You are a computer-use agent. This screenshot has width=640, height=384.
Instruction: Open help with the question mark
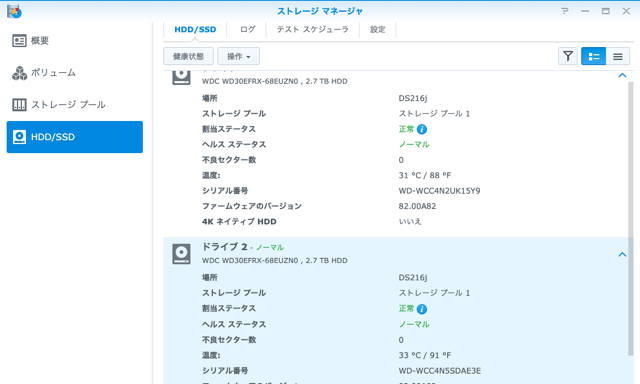tap(564, 11)
